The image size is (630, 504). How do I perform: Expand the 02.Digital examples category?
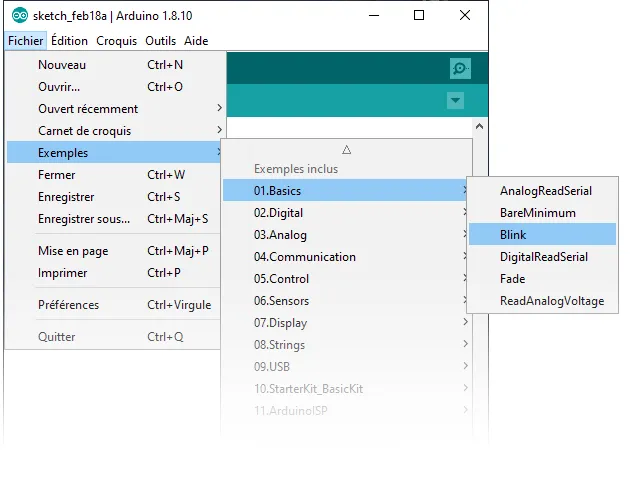click(x=346, y=213)
